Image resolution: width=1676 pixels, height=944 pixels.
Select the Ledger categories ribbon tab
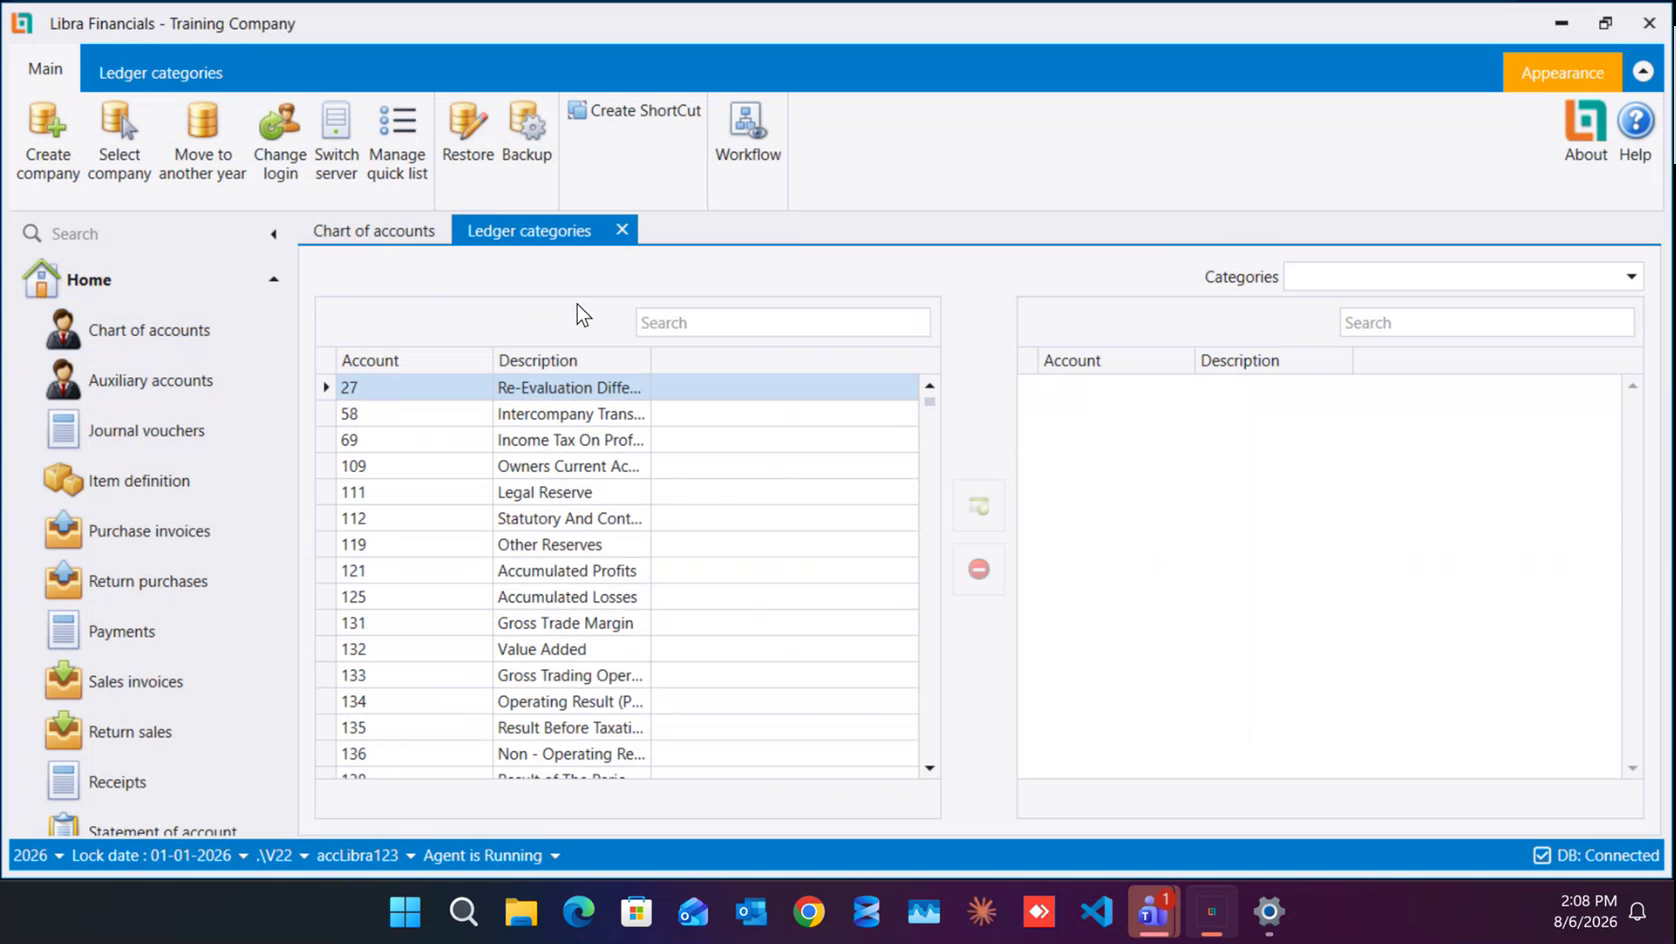click(161, 73)
